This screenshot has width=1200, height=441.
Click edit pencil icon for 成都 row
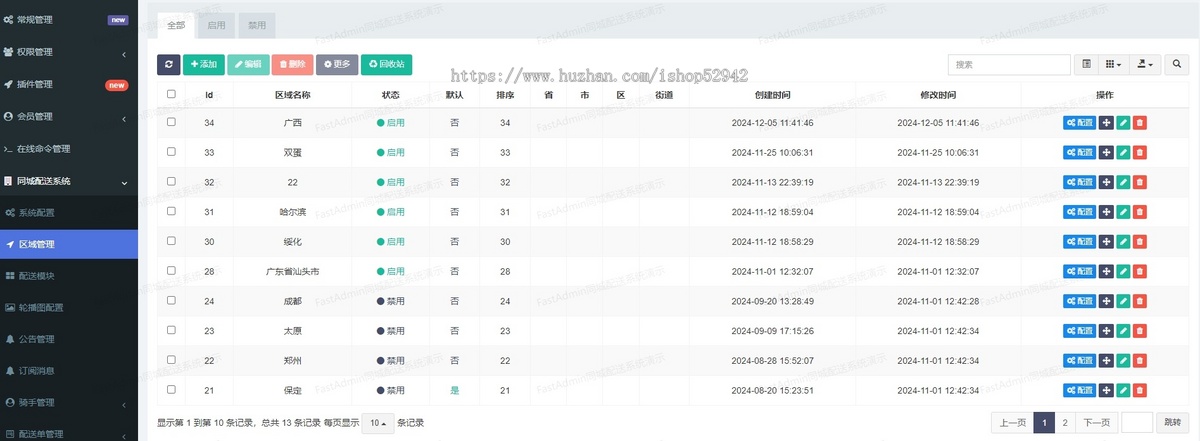(1123, 301)
